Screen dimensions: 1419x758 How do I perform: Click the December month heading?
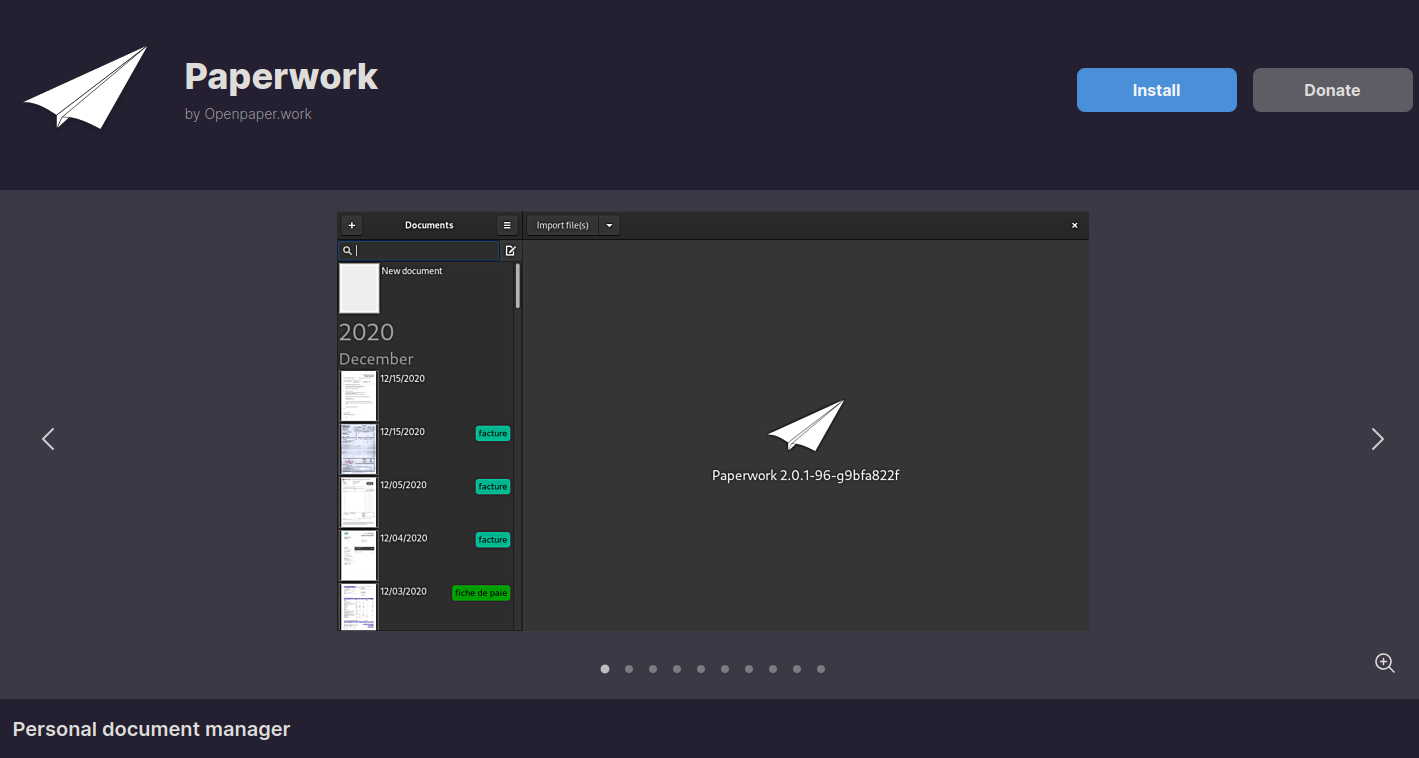[376, 359]
